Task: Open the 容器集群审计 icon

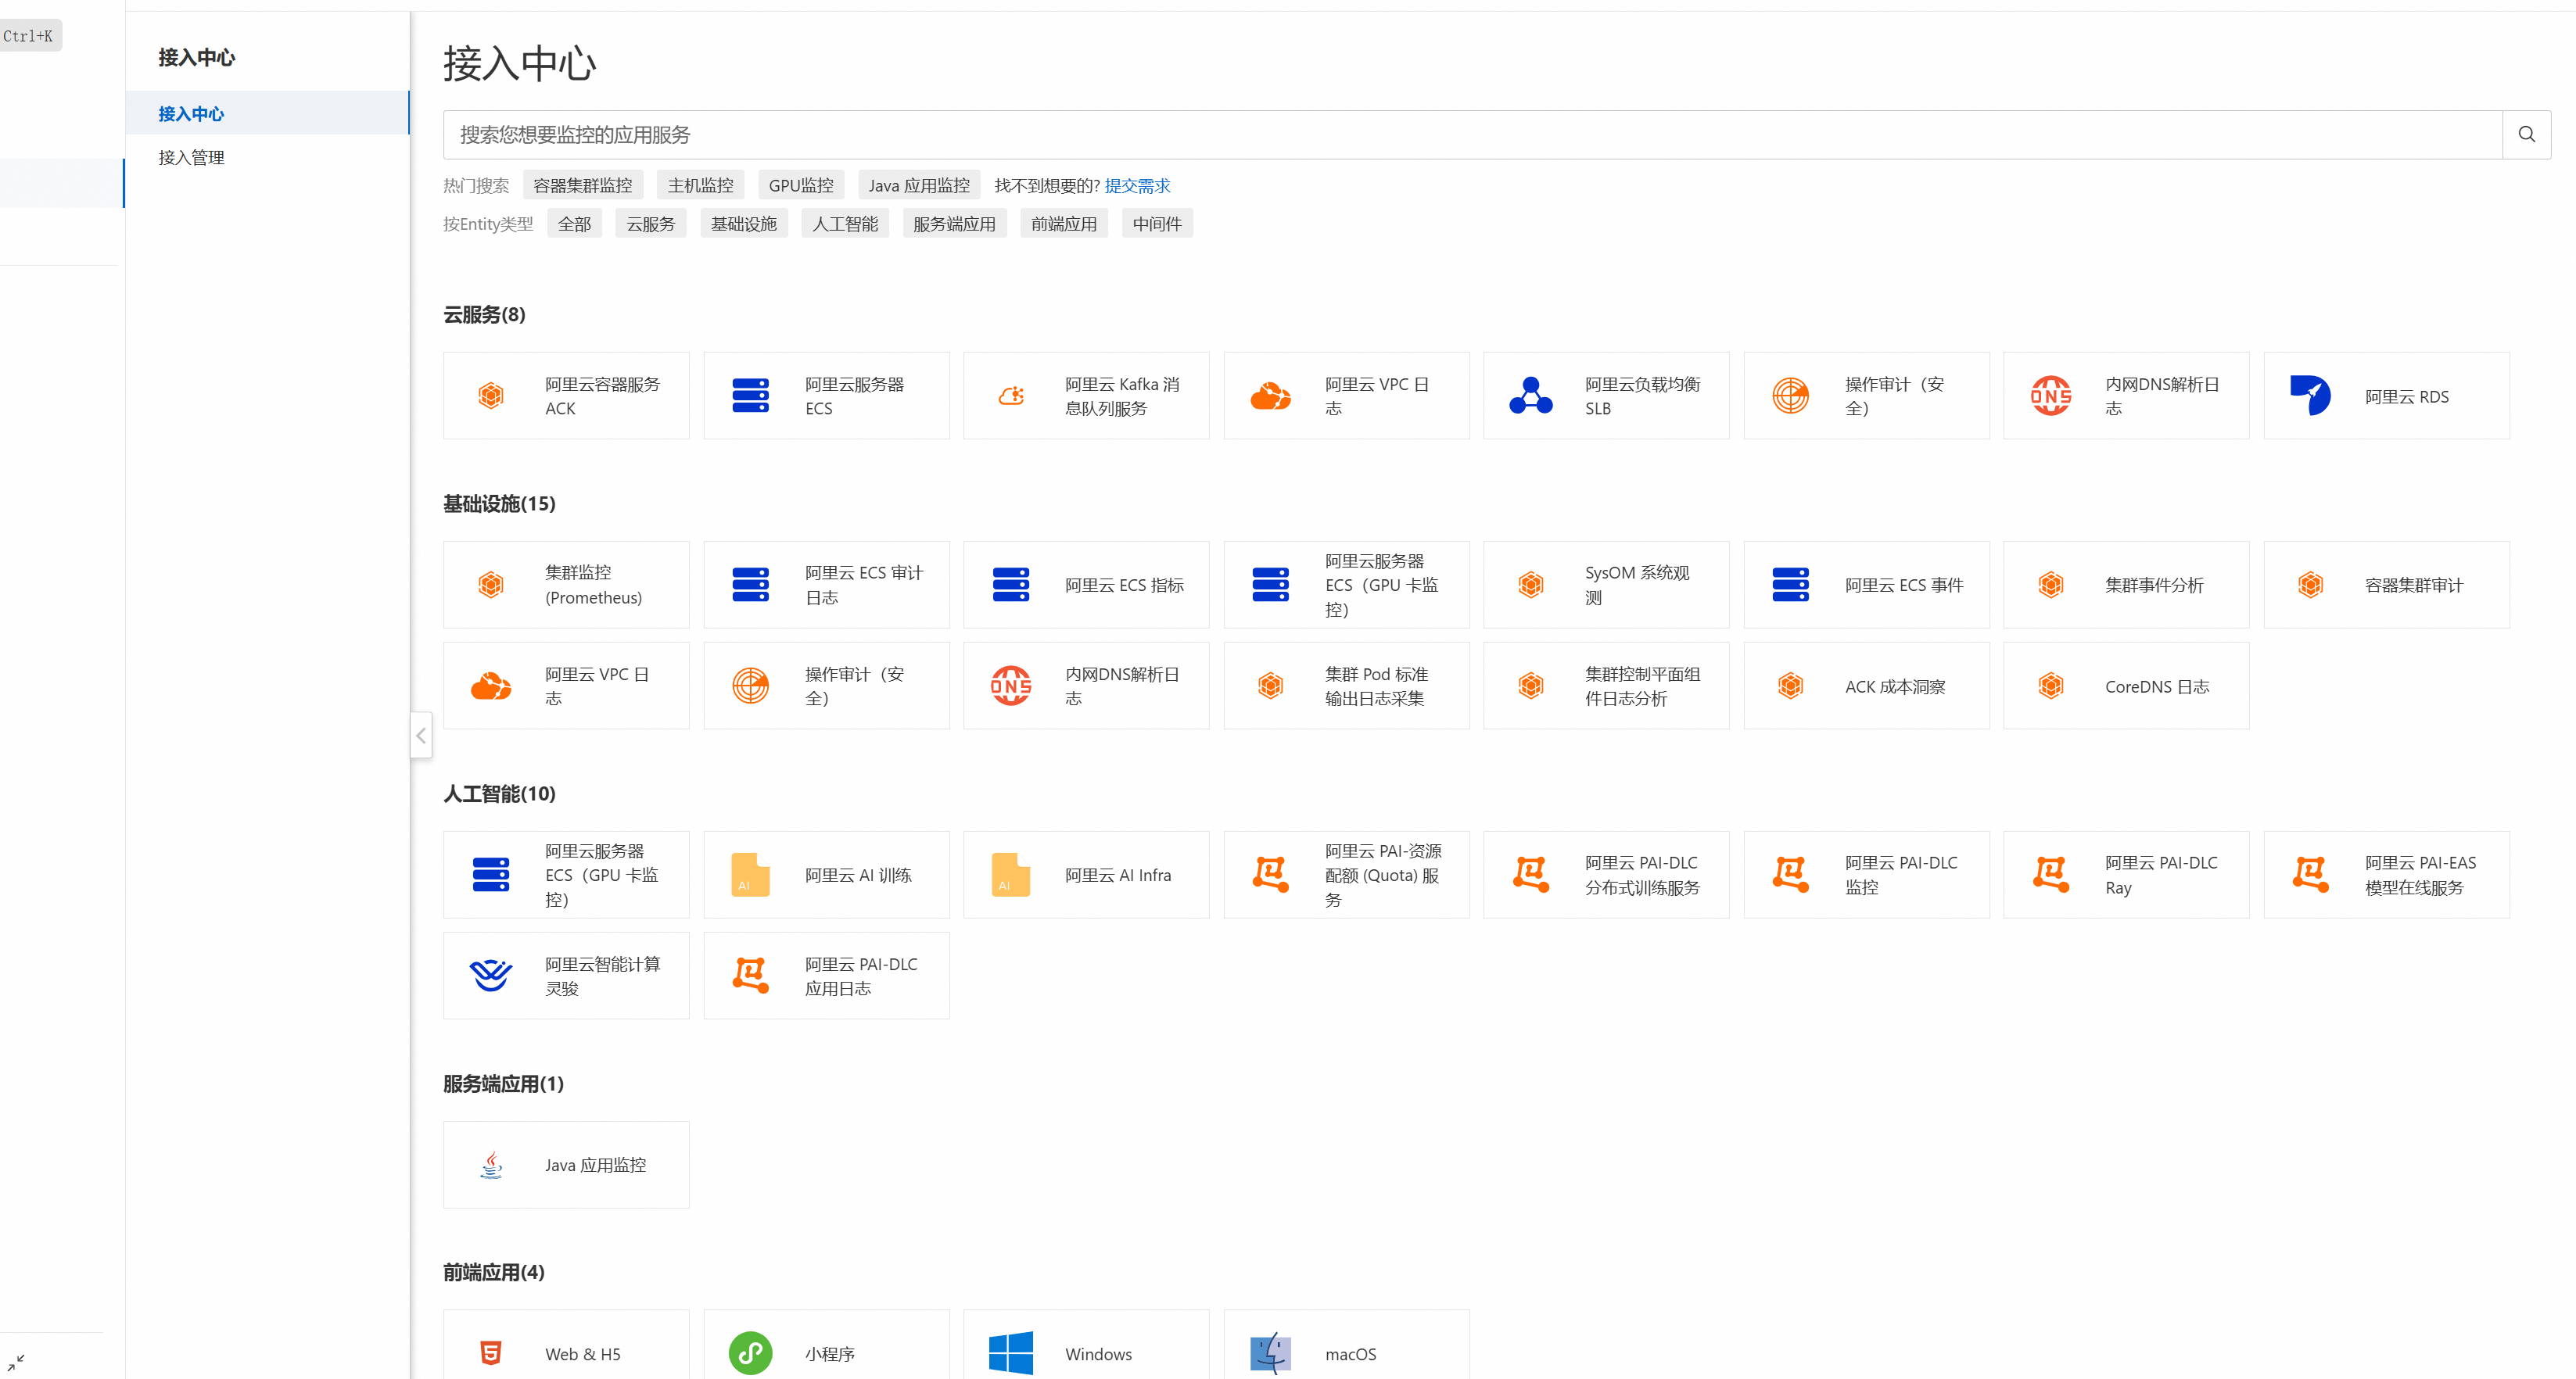Action: (2310, 584)
